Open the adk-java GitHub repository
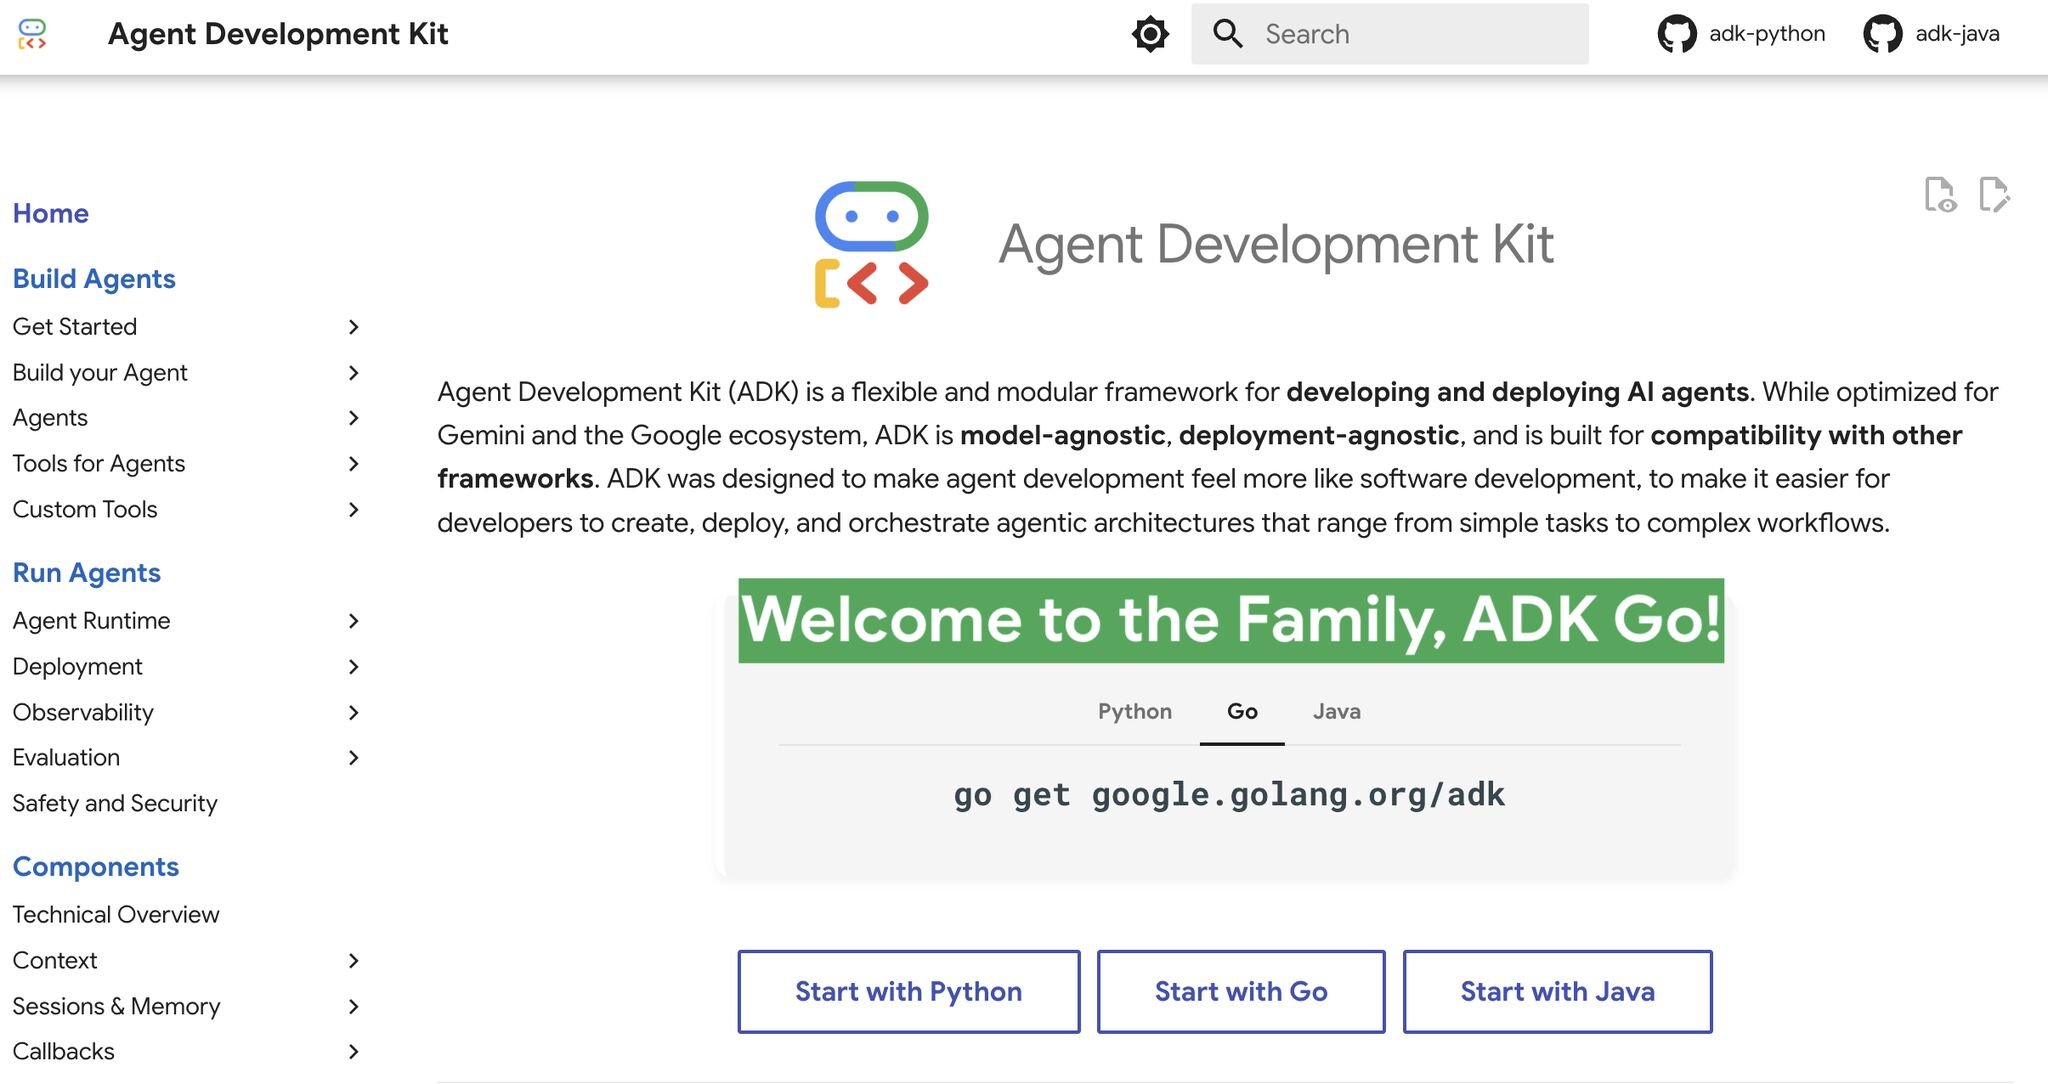The width and height of the screenshot is (2048, 1084). click(1931, 34)
